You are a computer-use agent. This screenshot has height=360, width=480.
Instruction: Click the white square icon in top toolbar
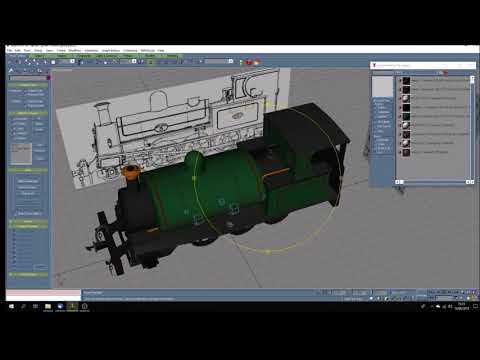point(53,62)
